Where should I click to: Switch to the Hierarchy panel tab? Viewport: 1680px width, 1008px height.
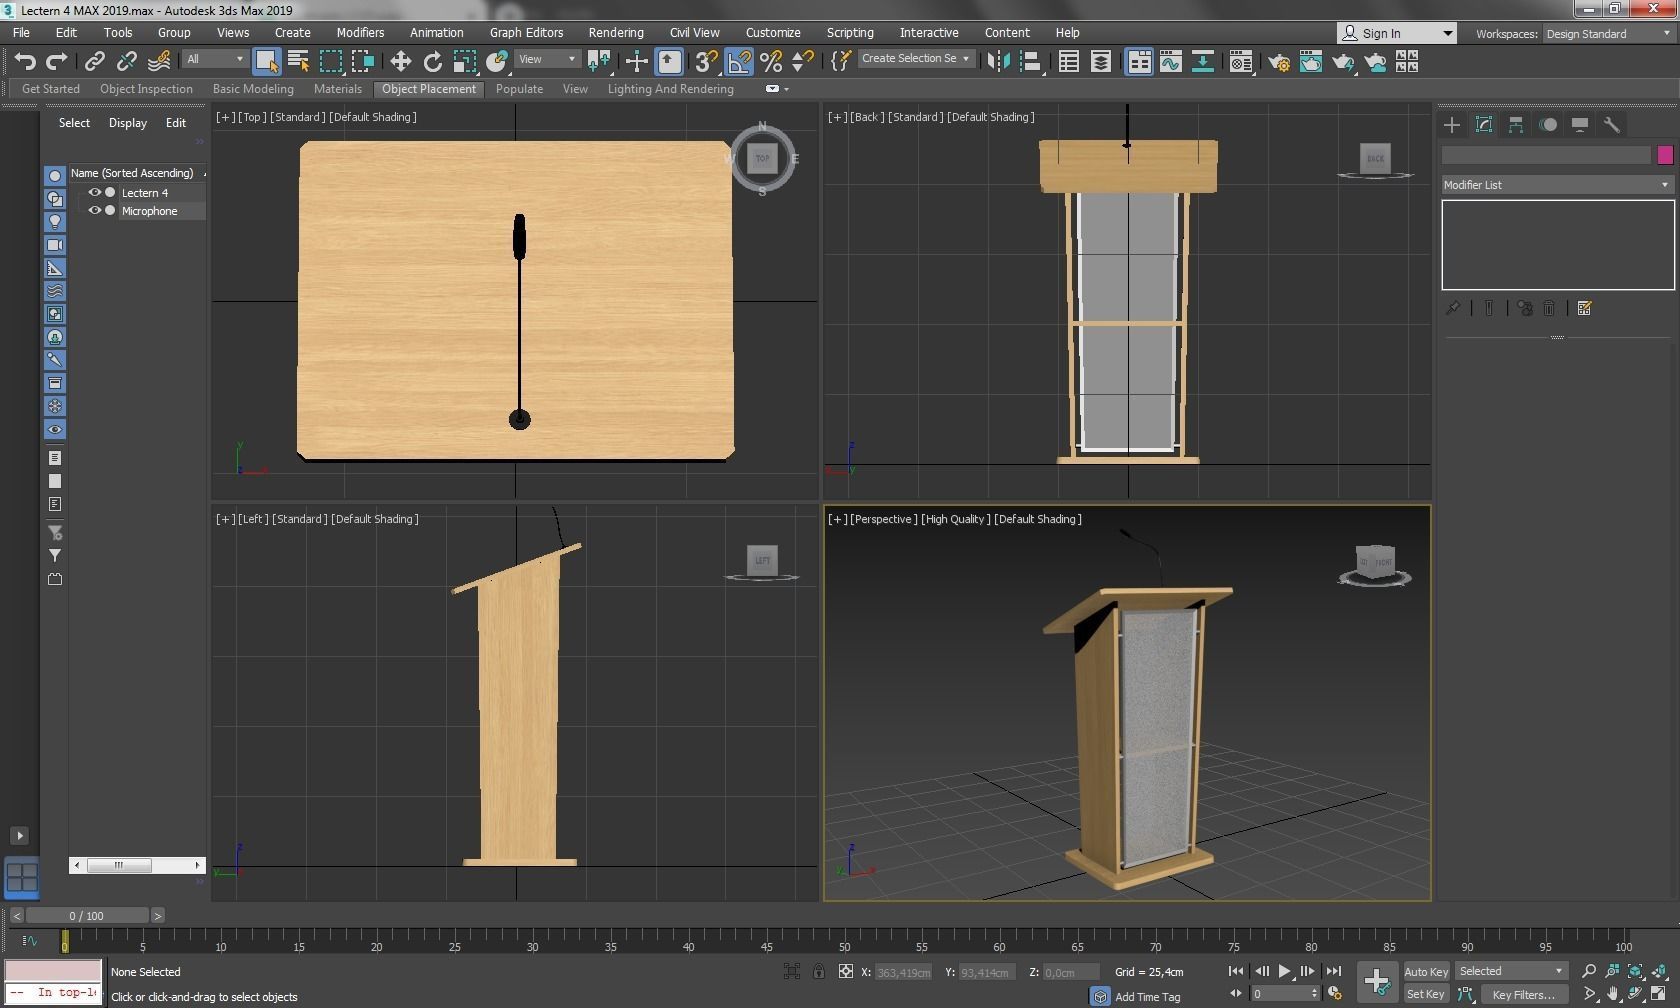point(1516,125)
